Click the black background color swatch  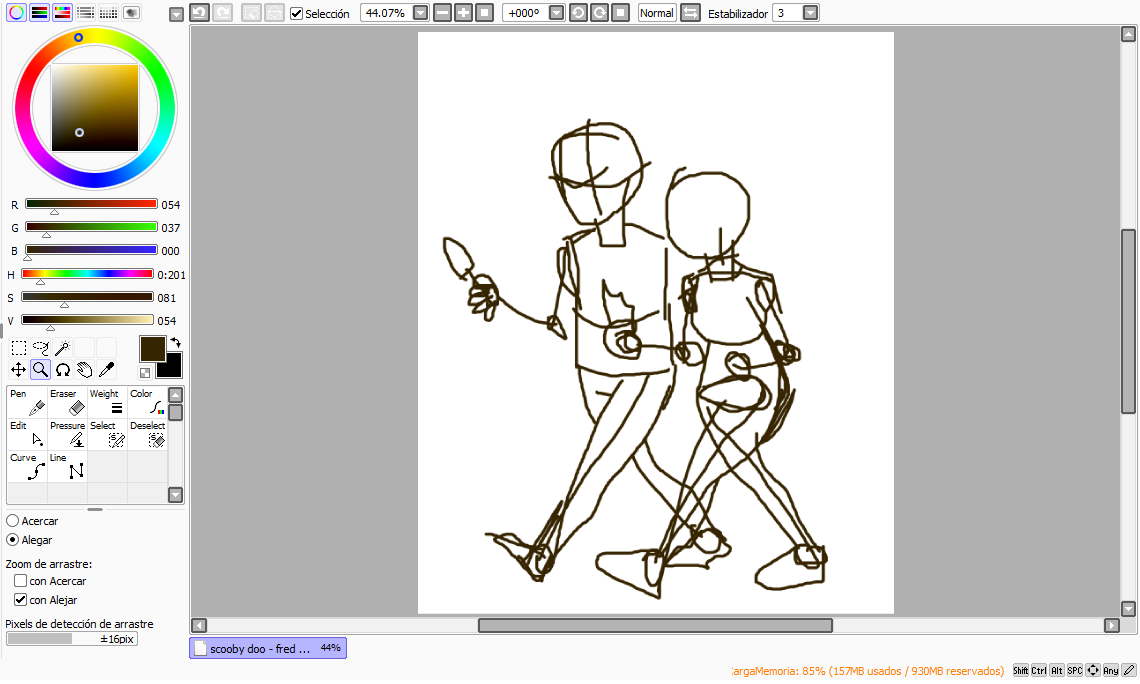click(x=172, y=367)
